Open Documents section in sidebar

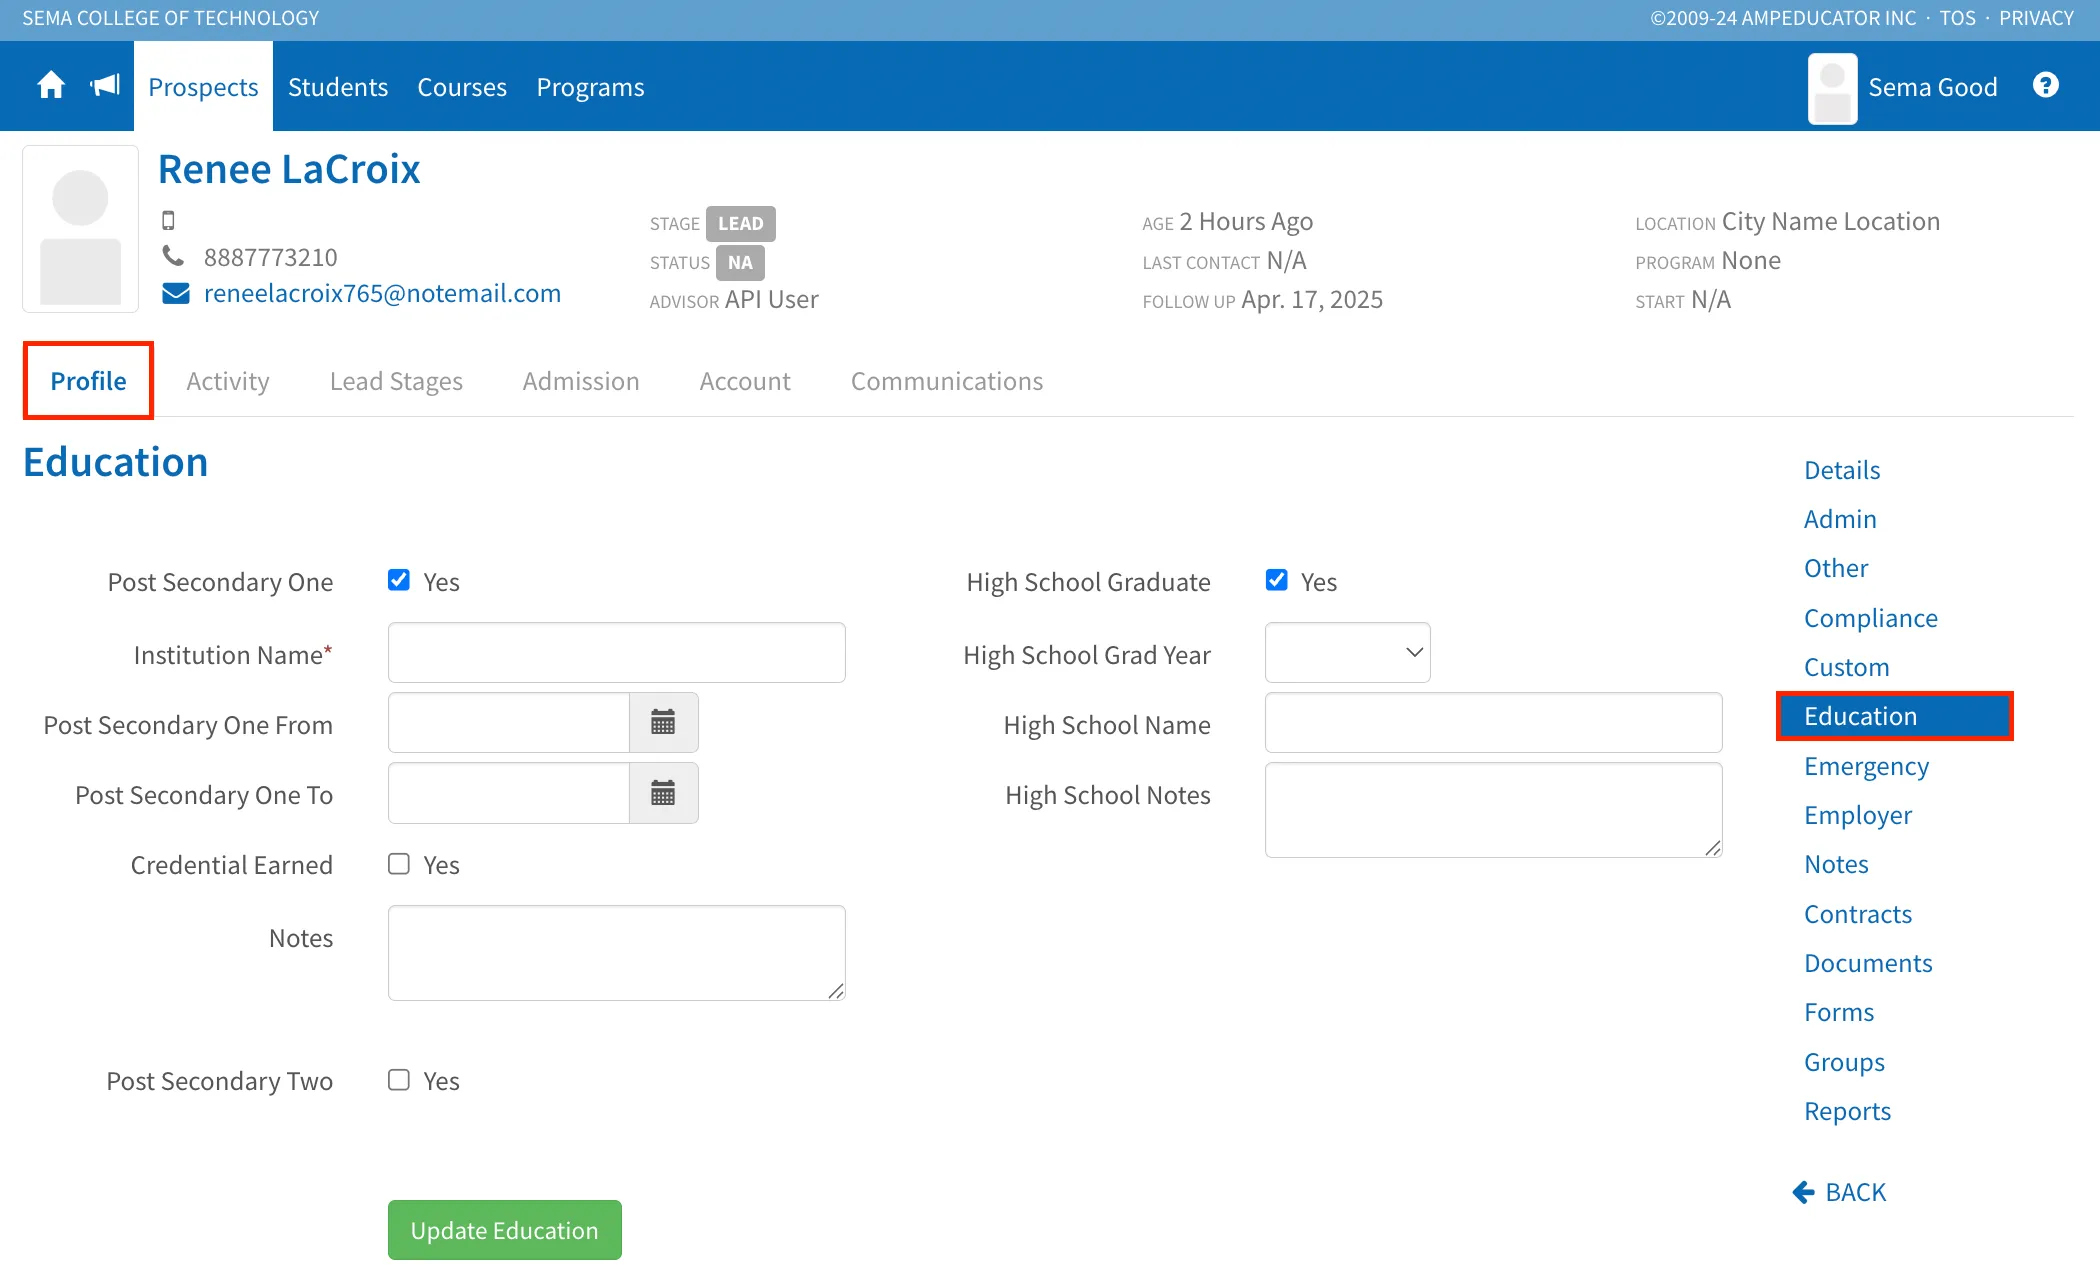click(1868, 963)
